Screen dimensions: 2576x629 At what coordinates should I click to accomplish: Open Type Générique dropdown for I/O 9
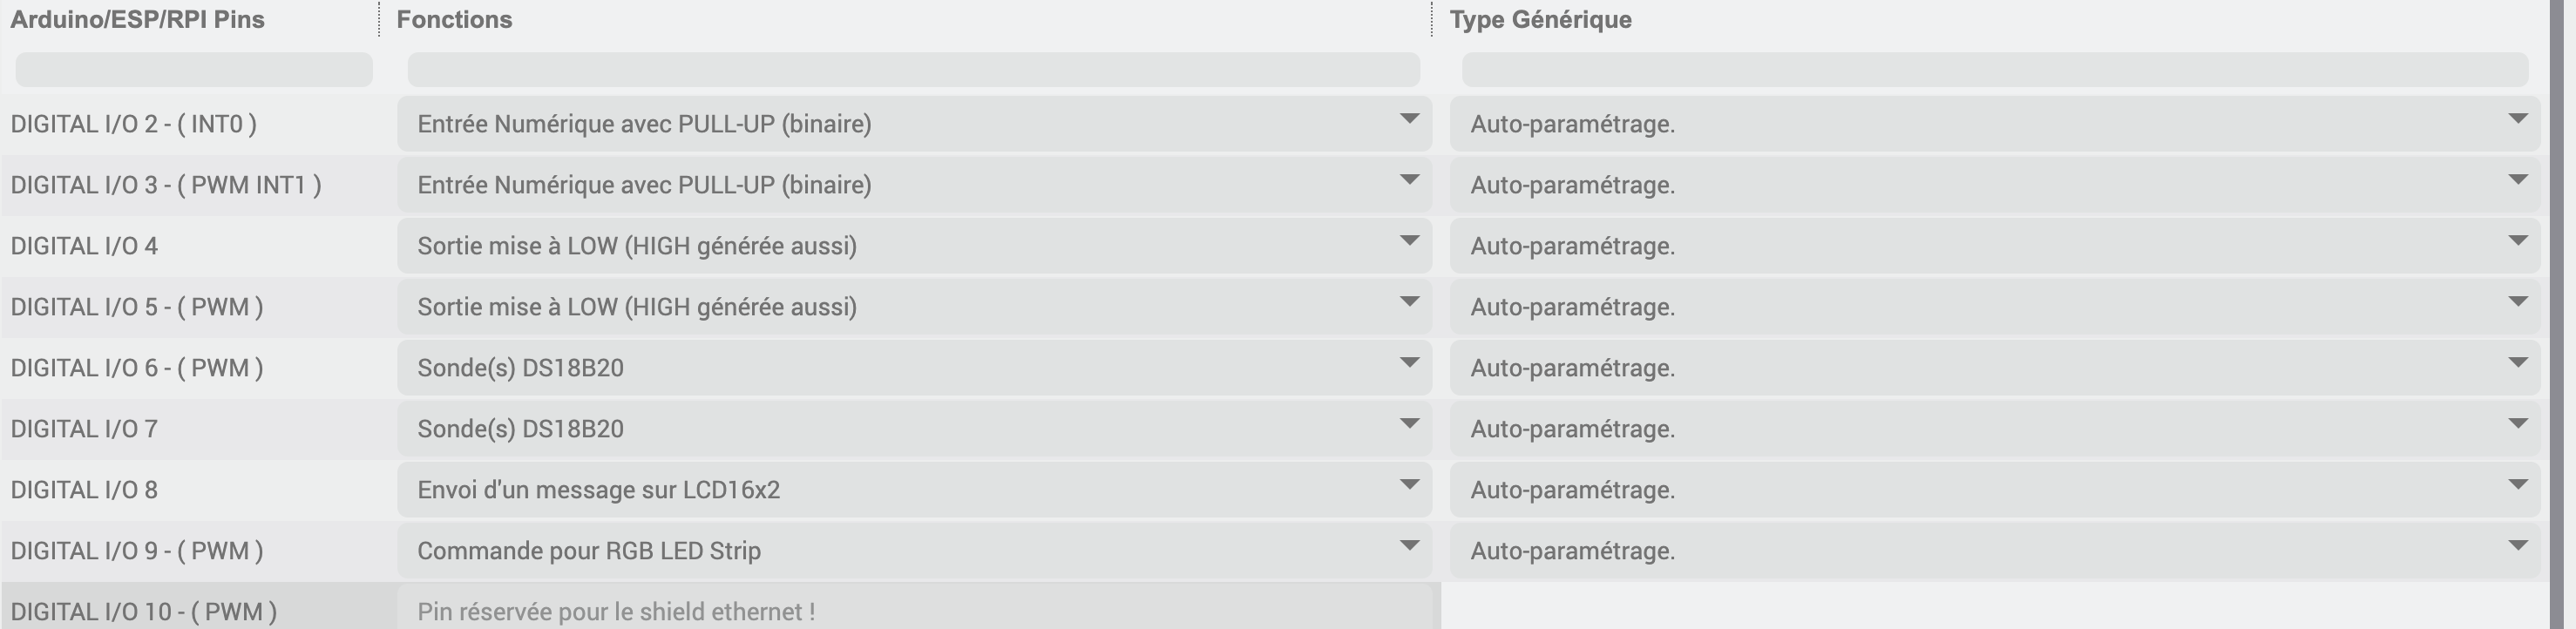point(1994,551)
